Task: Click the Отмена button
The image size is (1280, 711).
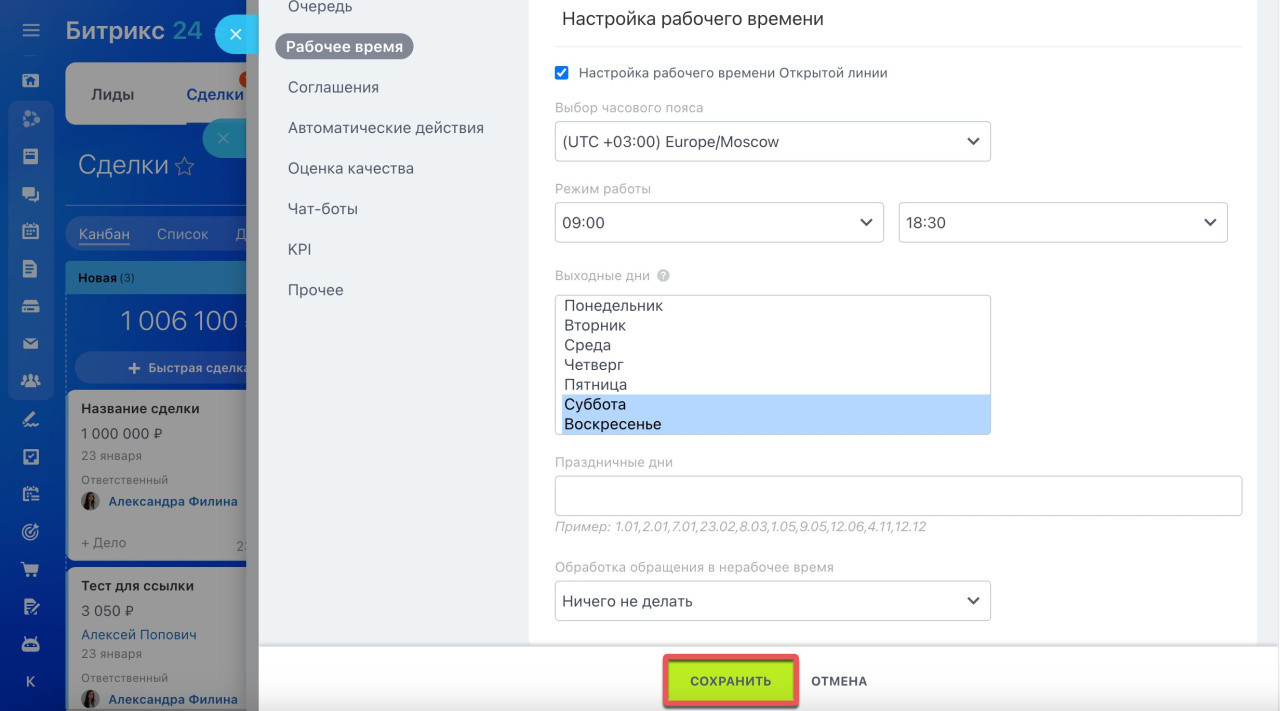Action: click(x=839, y=681)
